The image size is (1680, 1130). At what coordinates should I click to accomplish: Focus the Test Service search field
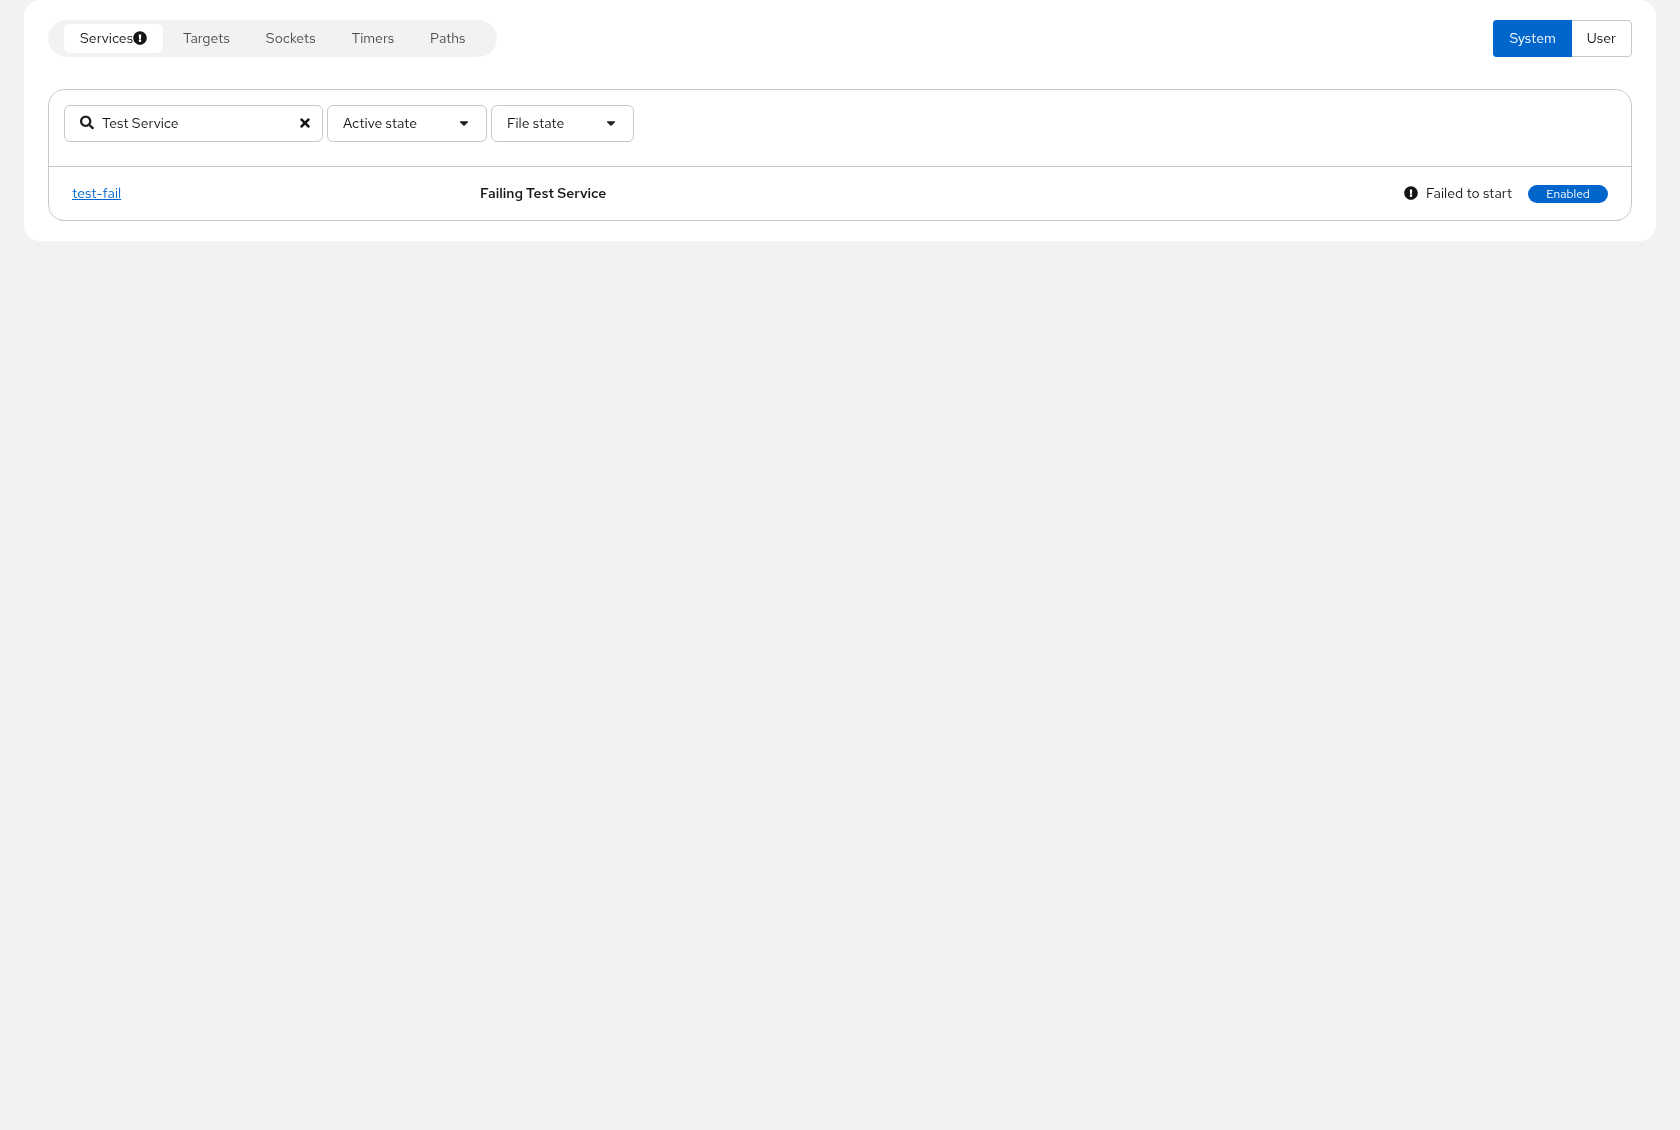(x=193, y=123)
